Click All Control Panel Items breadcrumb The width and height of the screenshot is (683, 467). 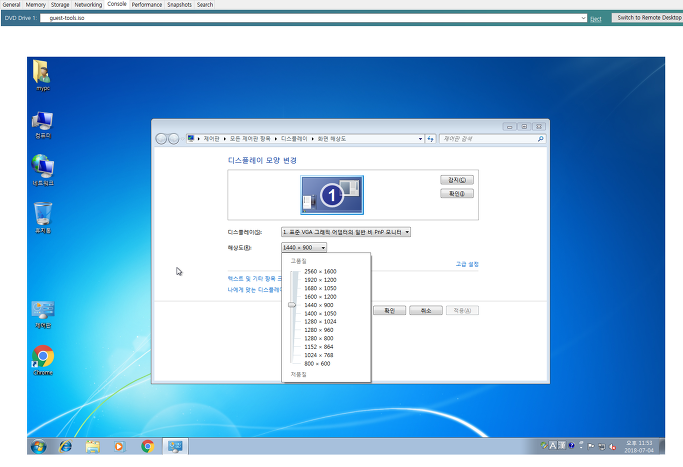tap(250, 139)
